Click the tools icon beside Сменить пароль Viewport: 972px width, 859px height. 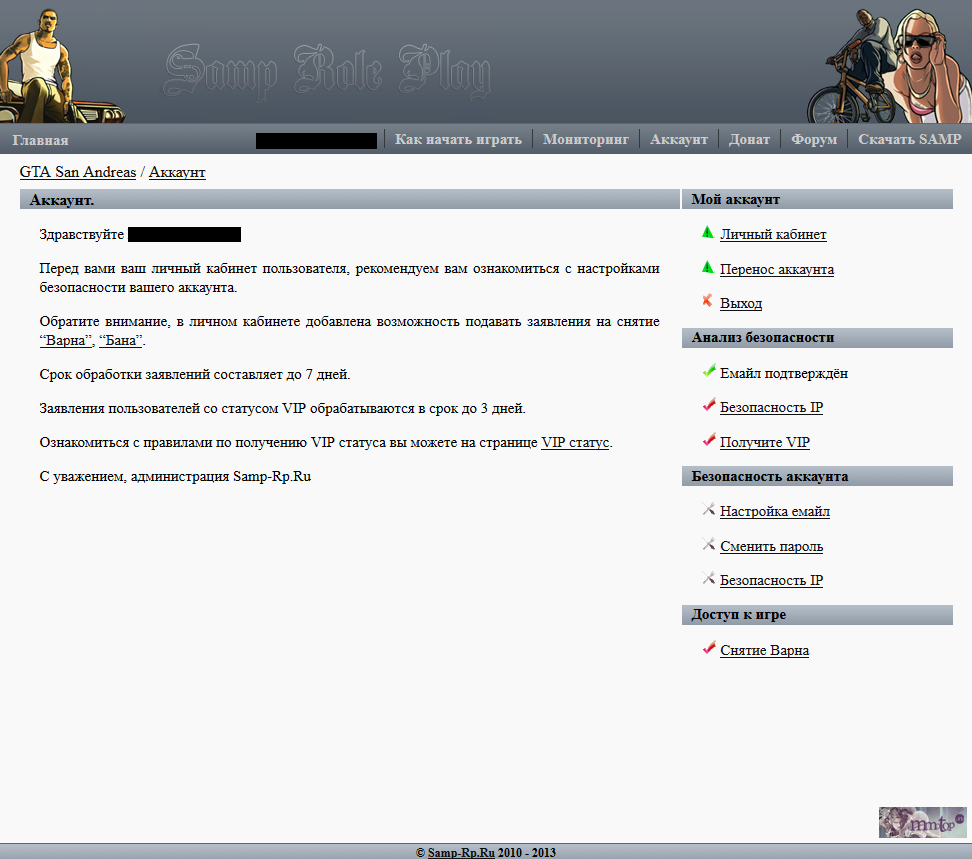pyautogui.click(x=708, y=545)
